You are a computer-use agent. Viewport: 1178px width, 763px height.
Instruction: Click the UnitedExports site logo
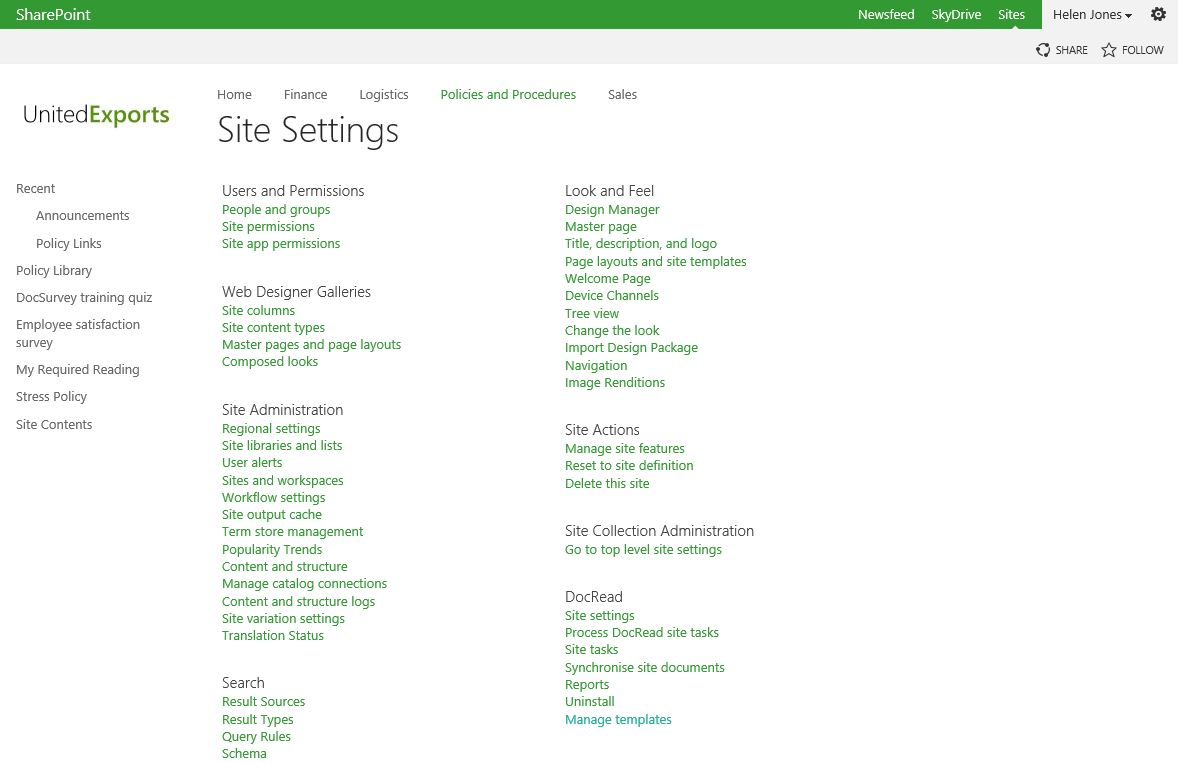pos(96,115)
